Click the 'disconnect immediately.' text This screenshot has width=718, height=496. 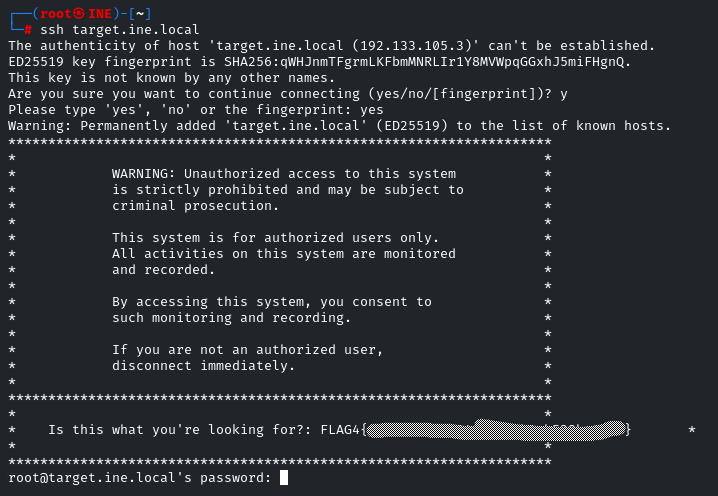pyautogui.click(x=204, y=366)
